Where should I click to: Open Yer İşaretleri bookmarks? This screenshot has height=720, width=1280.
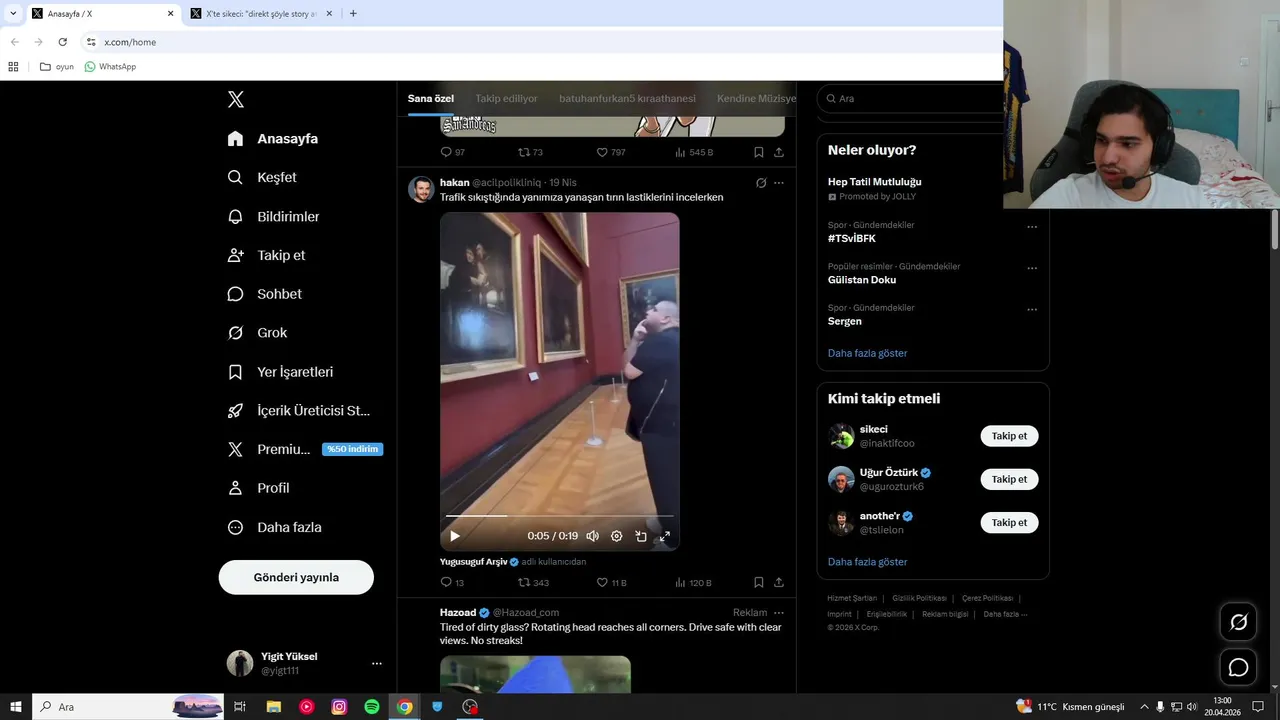point(280,372)
